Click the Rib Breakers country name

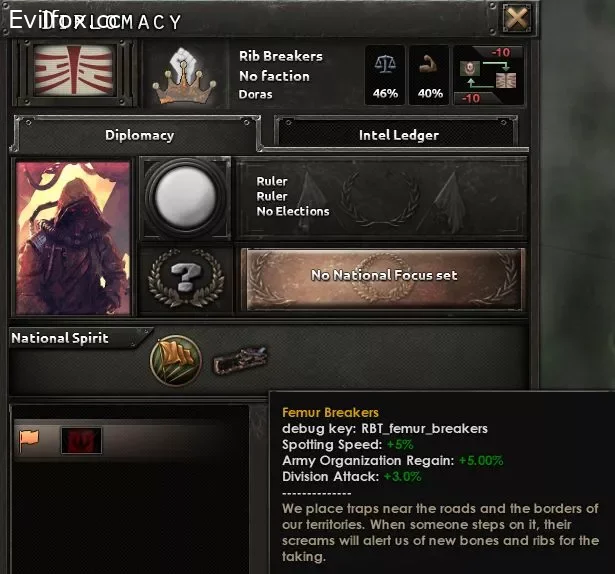coord(281,56)
